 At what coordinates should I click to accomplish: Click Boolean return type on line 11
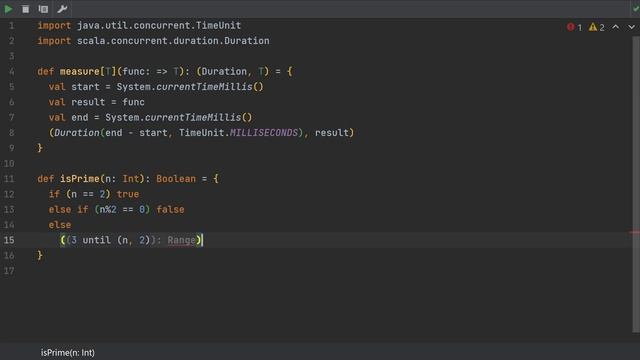[x=176, y=179]
